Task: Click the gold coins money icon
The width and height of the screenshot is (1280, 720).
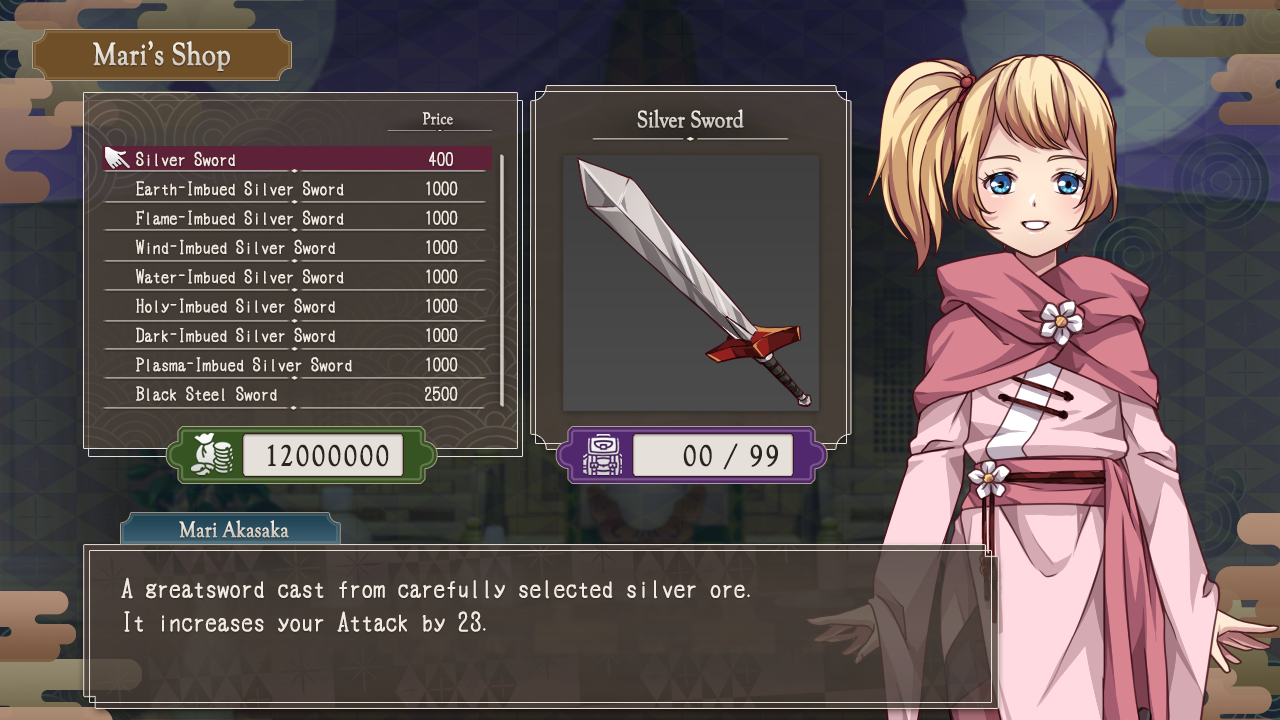Action: (x=211, y=456)
